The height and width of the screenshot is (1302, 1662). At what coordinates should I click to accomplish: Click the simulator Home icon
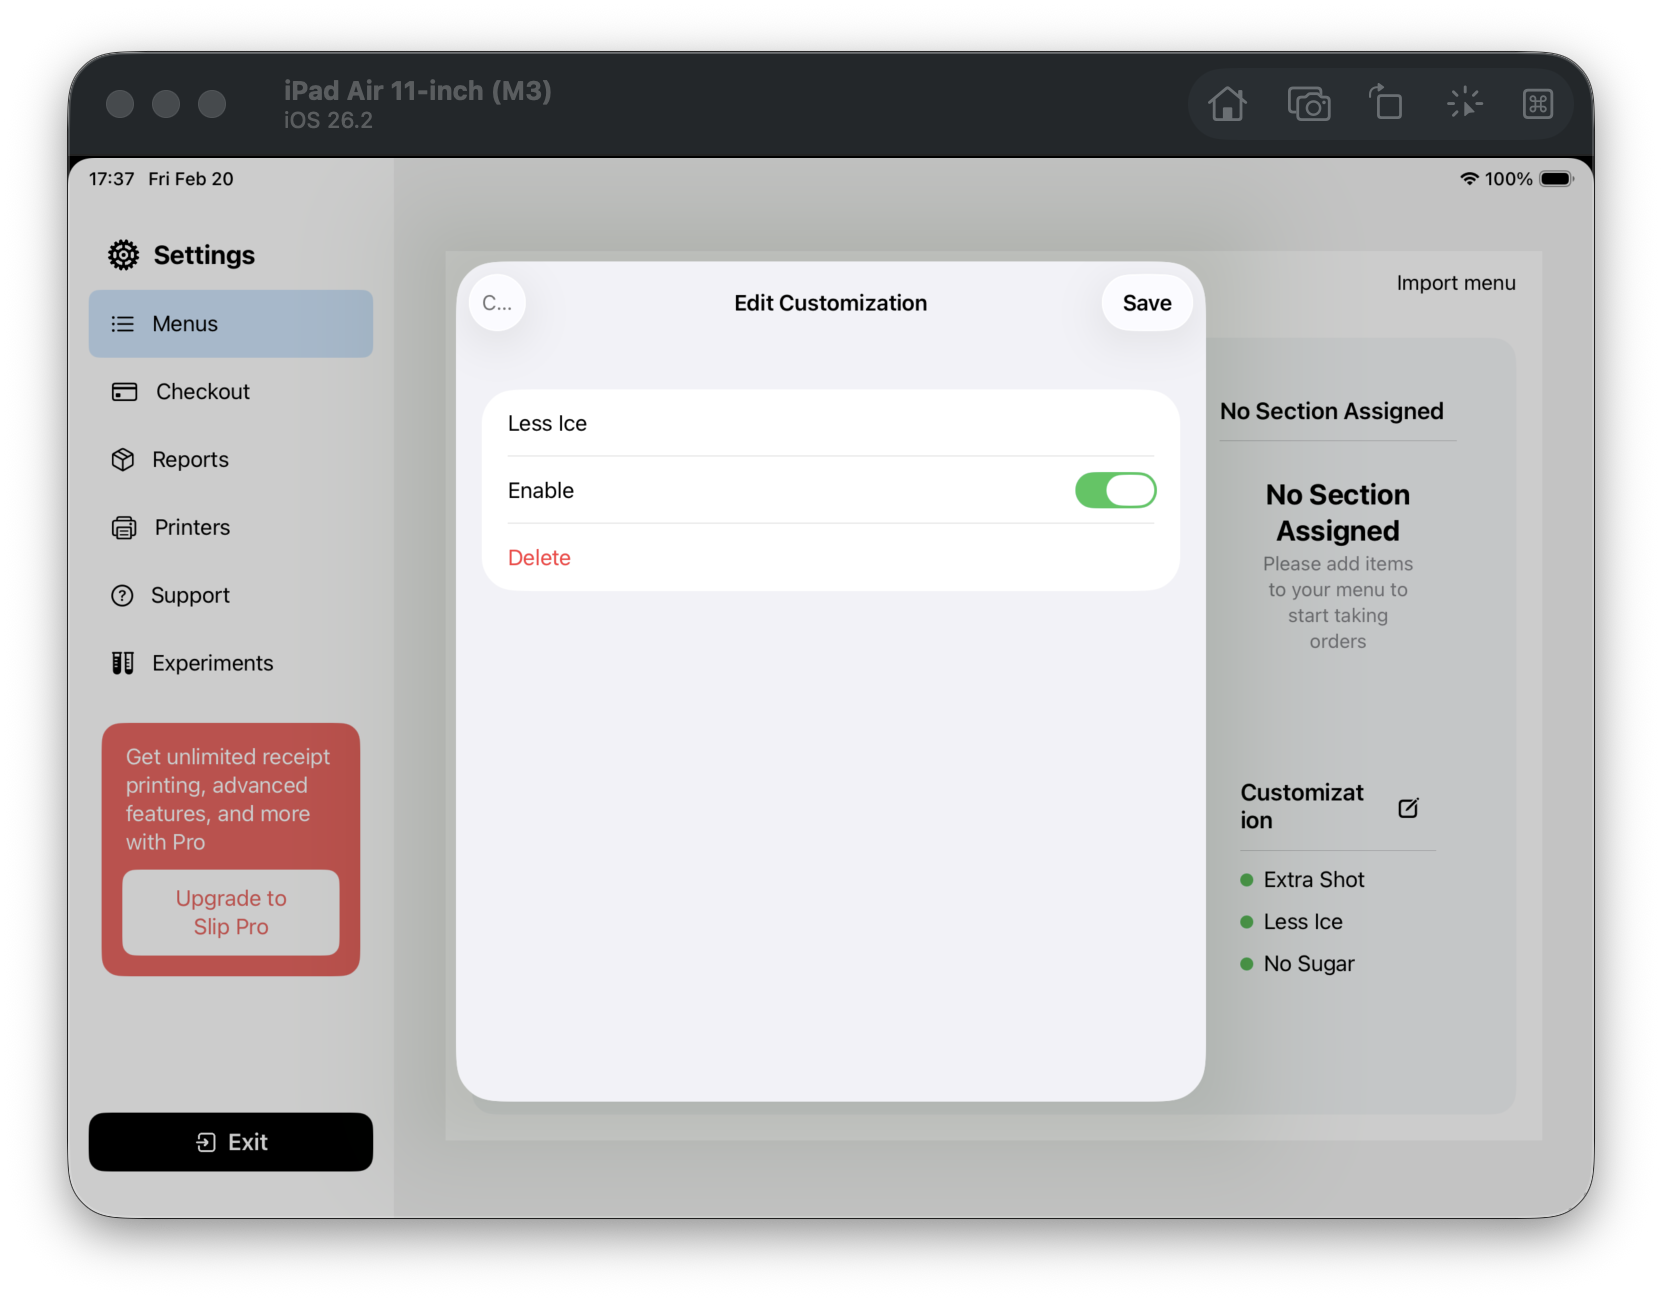click(1227, 104)
